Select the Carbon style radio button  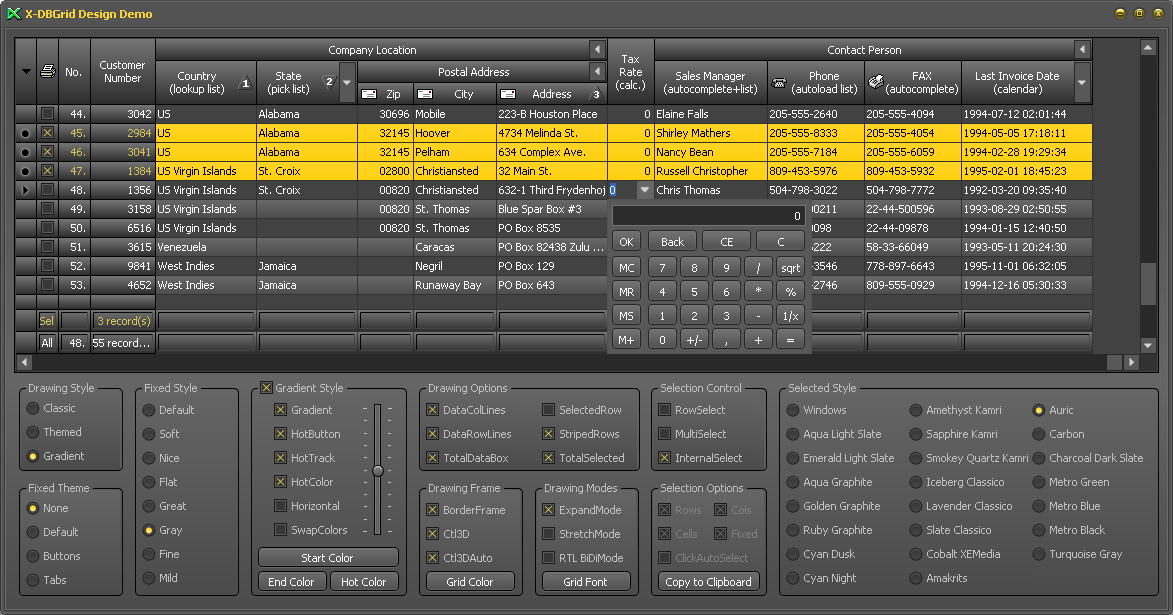[1039, 434]
